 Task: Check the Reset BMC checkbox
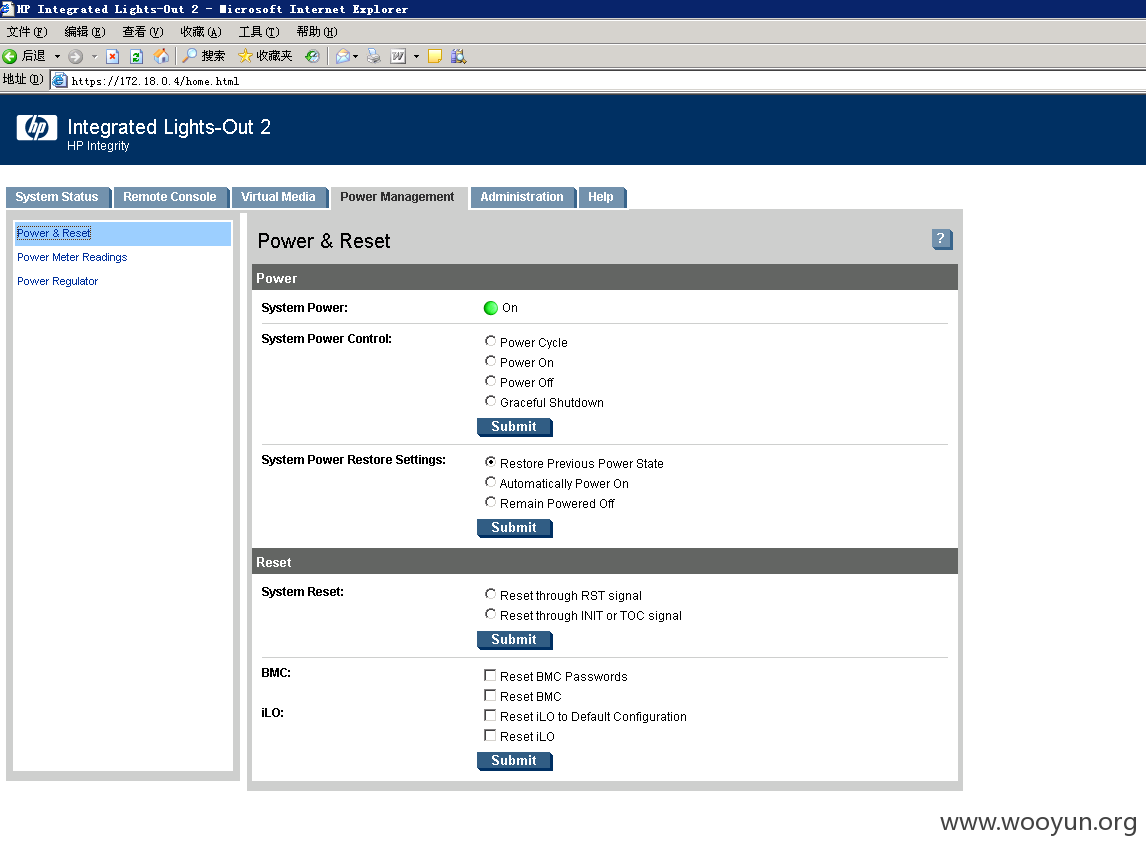tap(490, 695)
